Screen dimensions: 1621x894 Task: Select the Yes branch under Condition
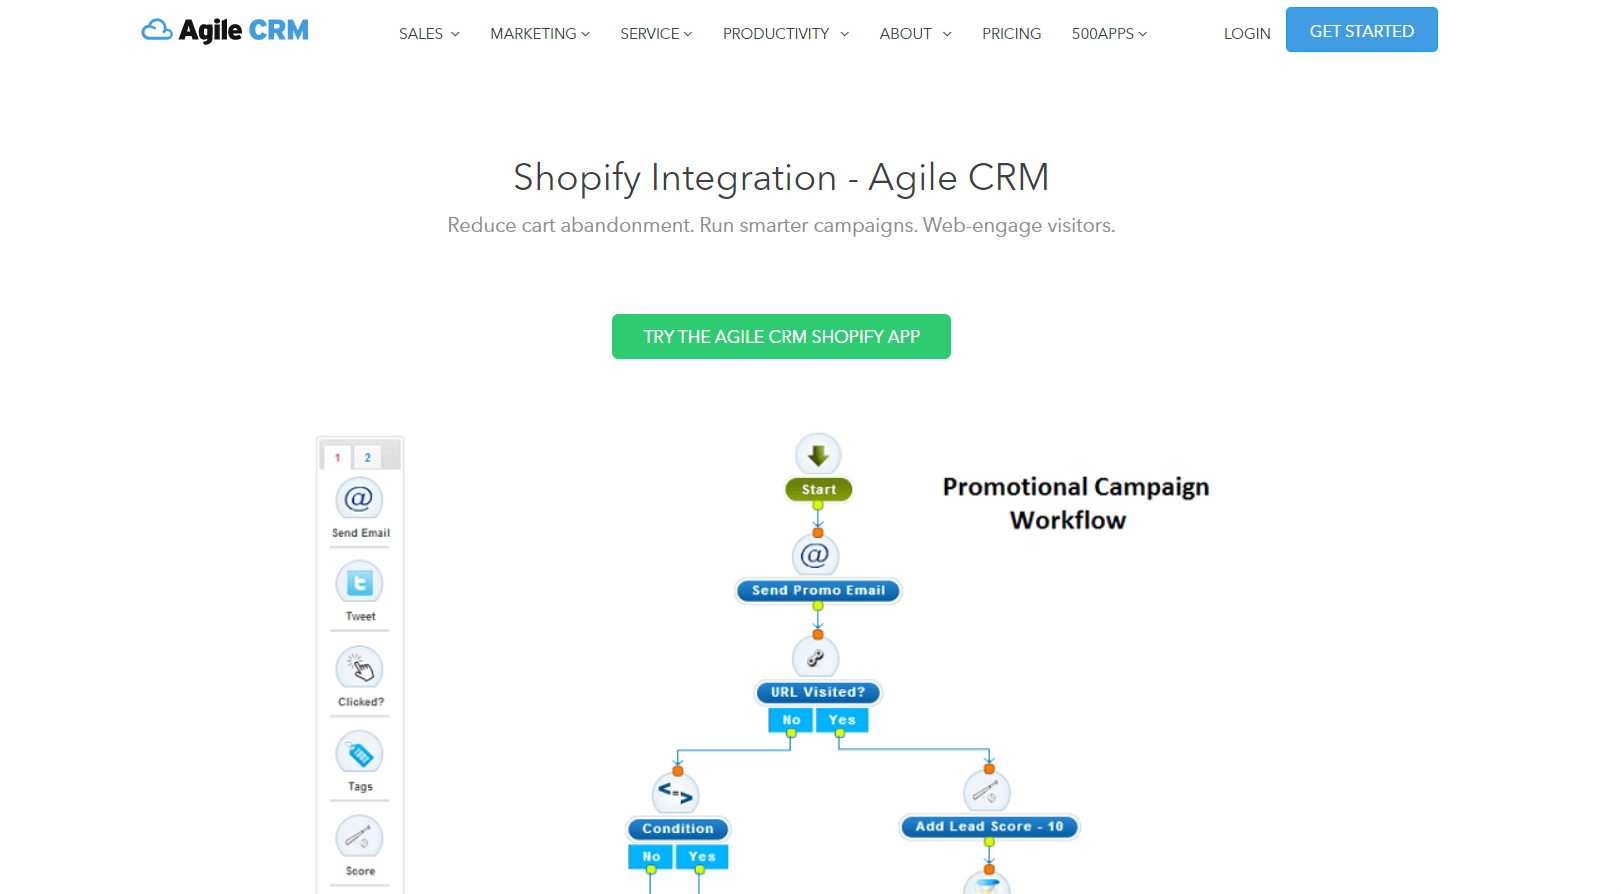tap(702, 857)
